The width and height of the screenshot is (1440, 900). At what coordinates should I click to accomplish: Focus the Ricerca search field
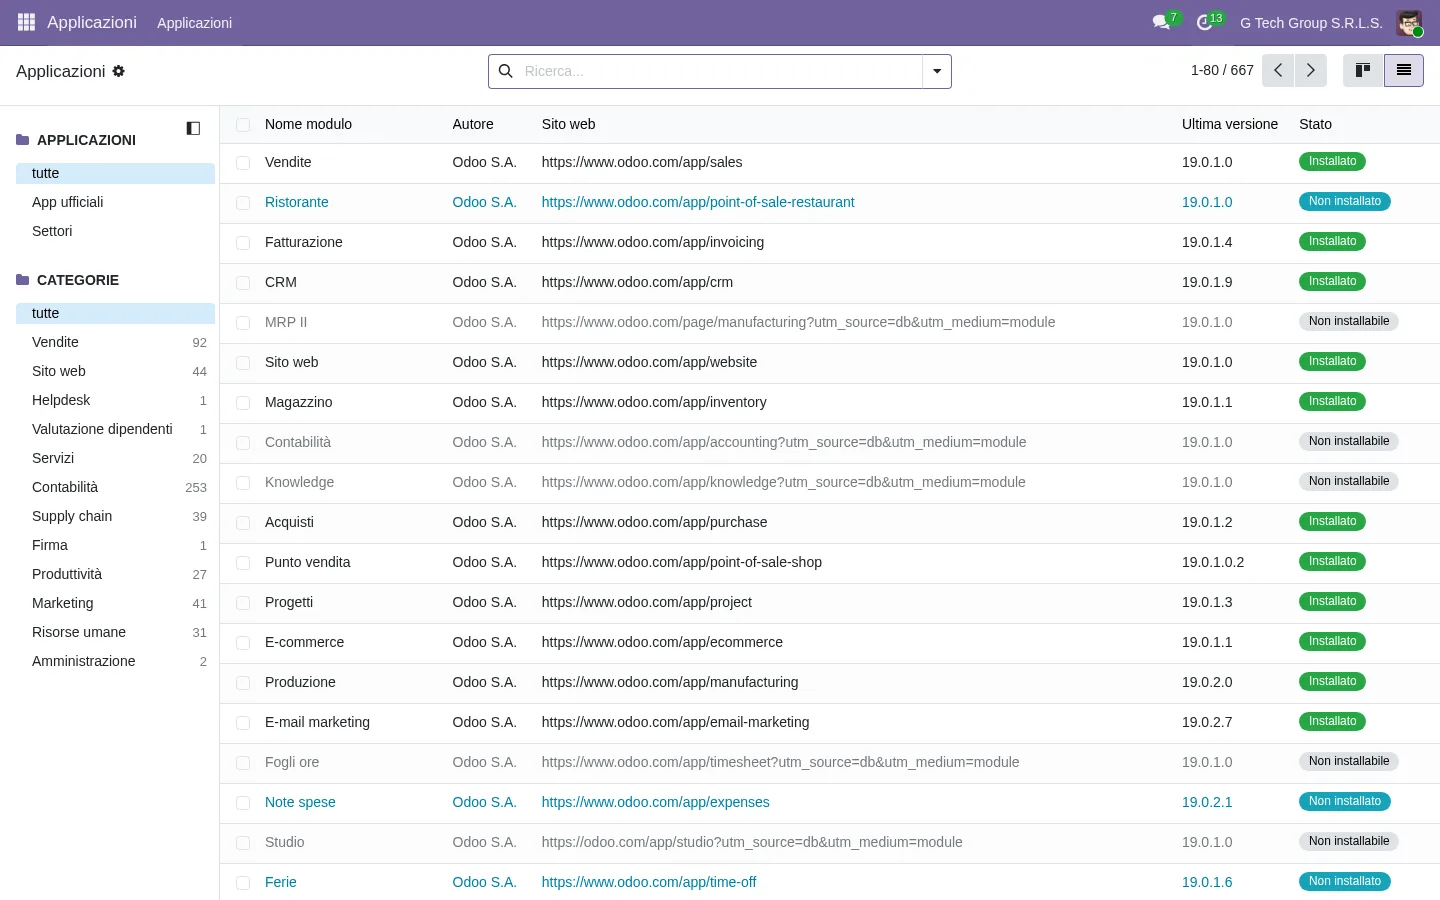(x=720, y=71)
